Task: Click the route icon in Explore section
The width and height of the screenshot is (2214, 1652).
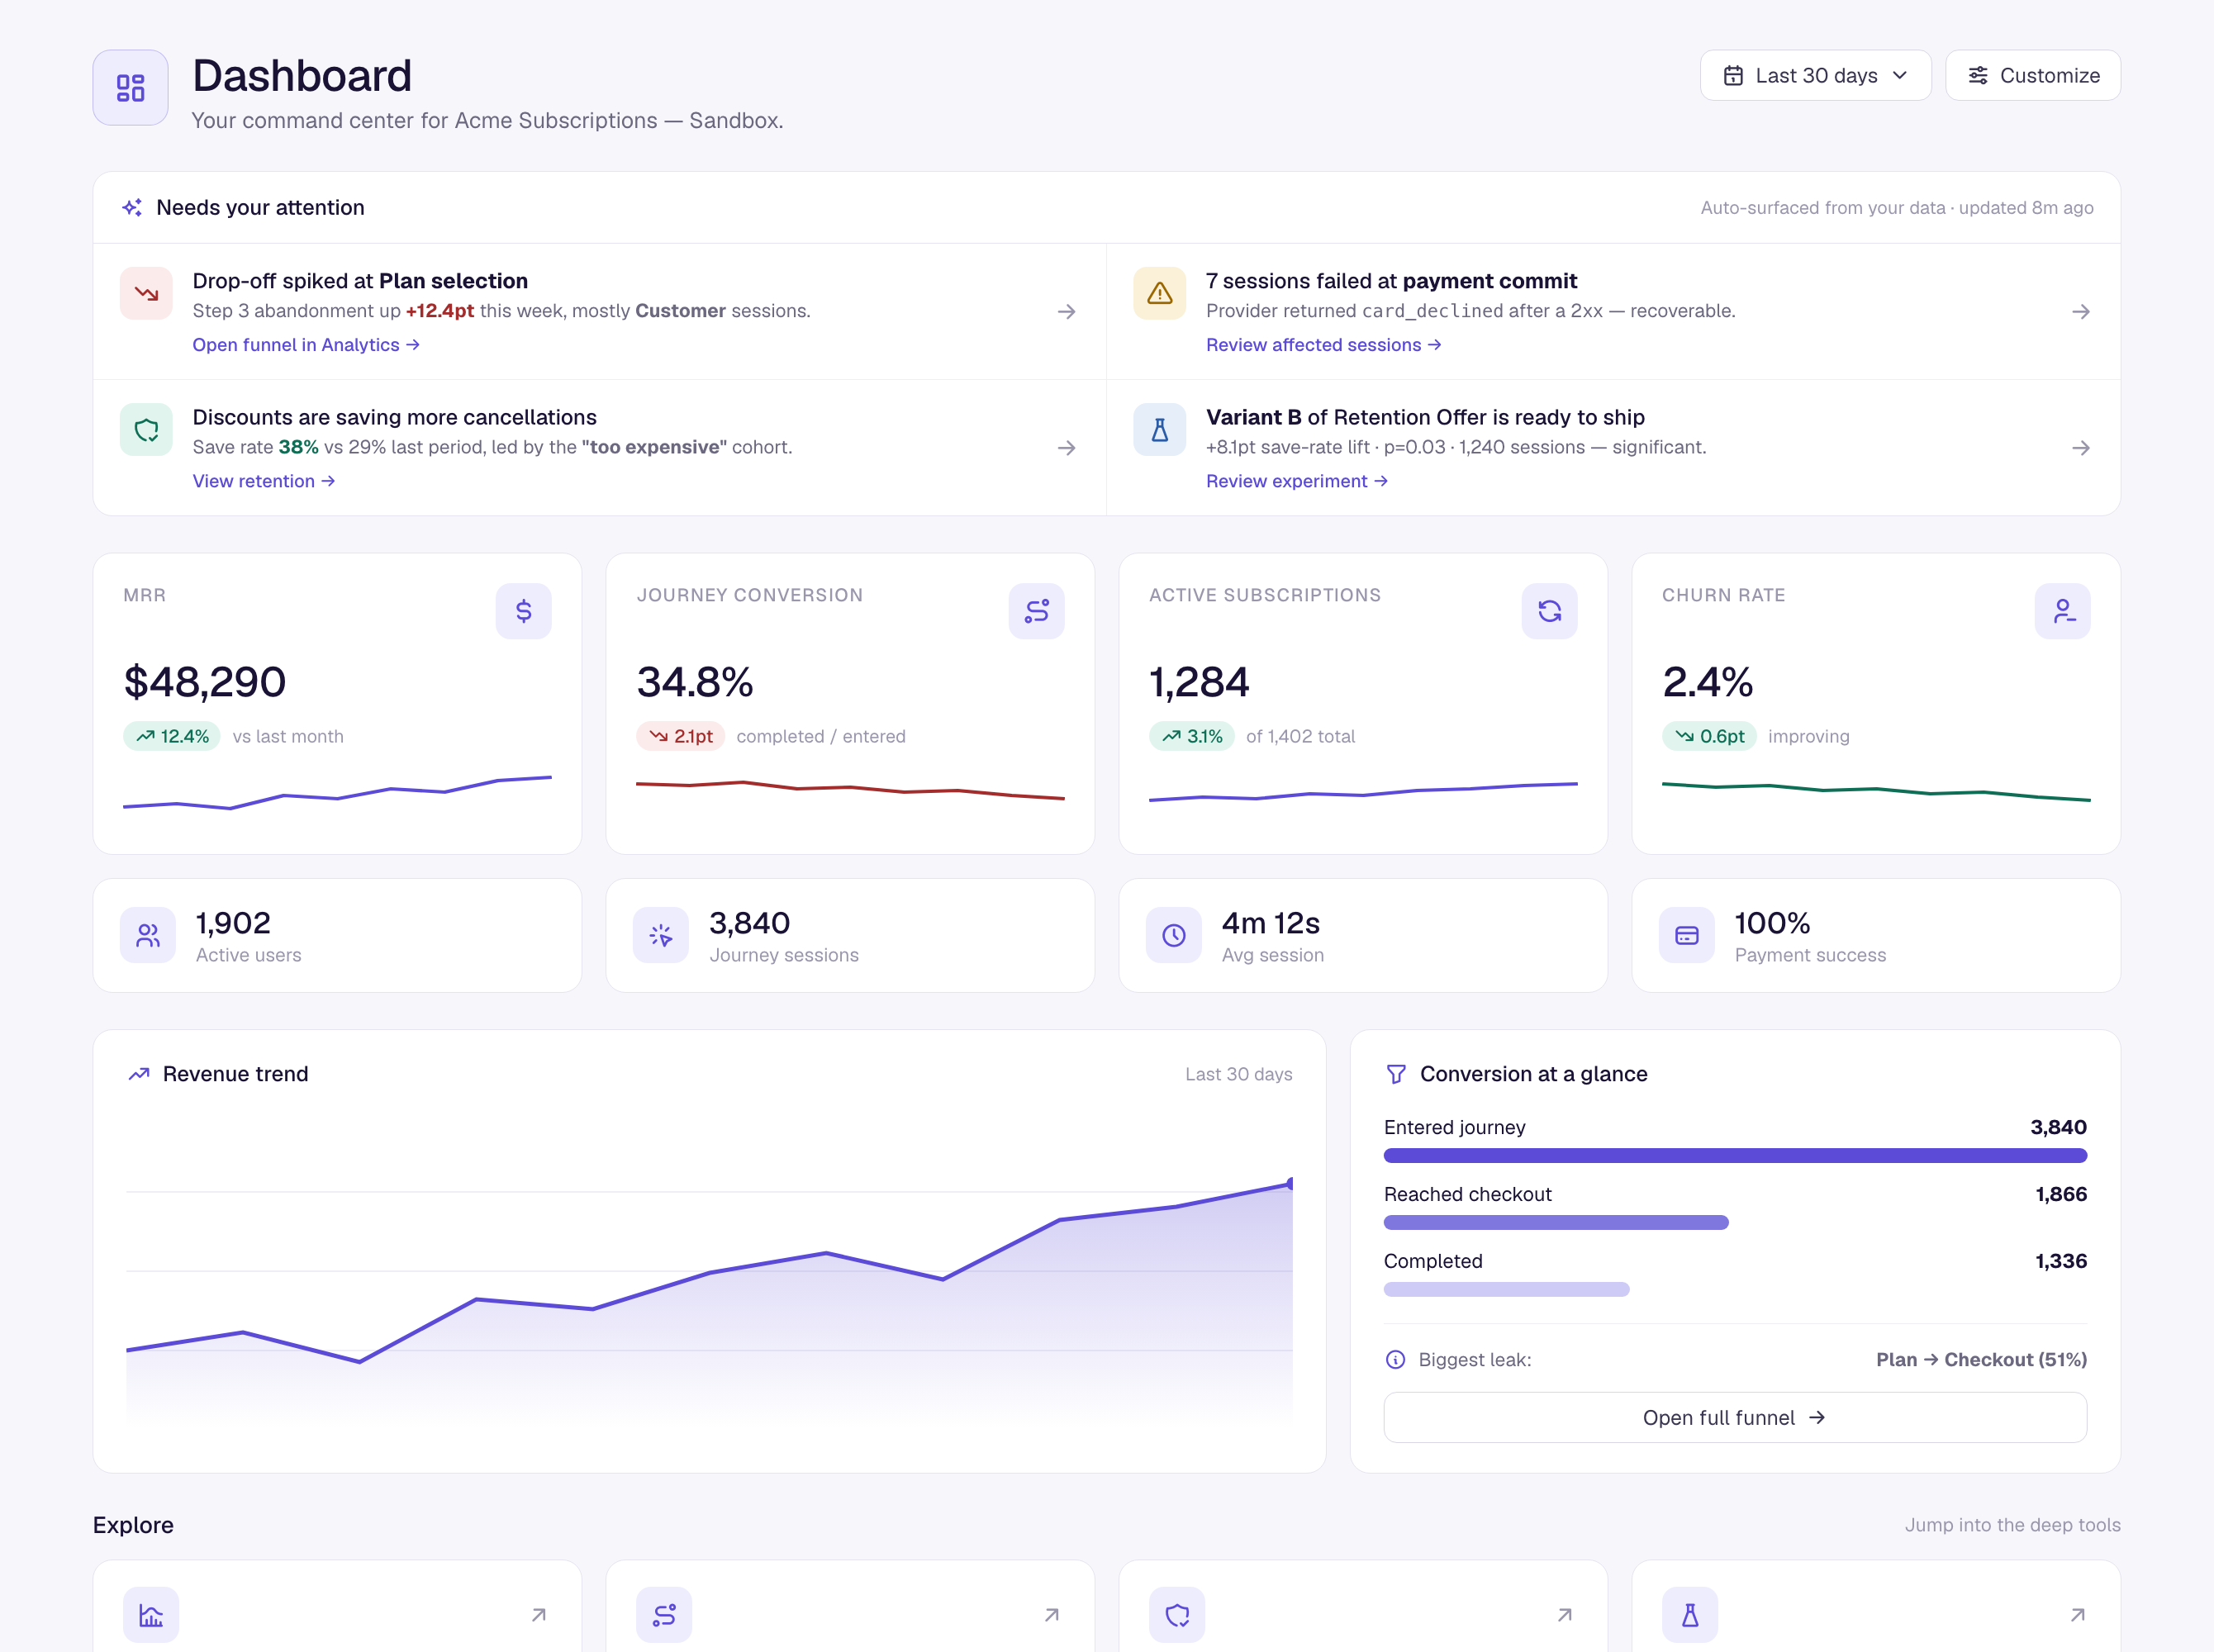Action: point(664,1615)
